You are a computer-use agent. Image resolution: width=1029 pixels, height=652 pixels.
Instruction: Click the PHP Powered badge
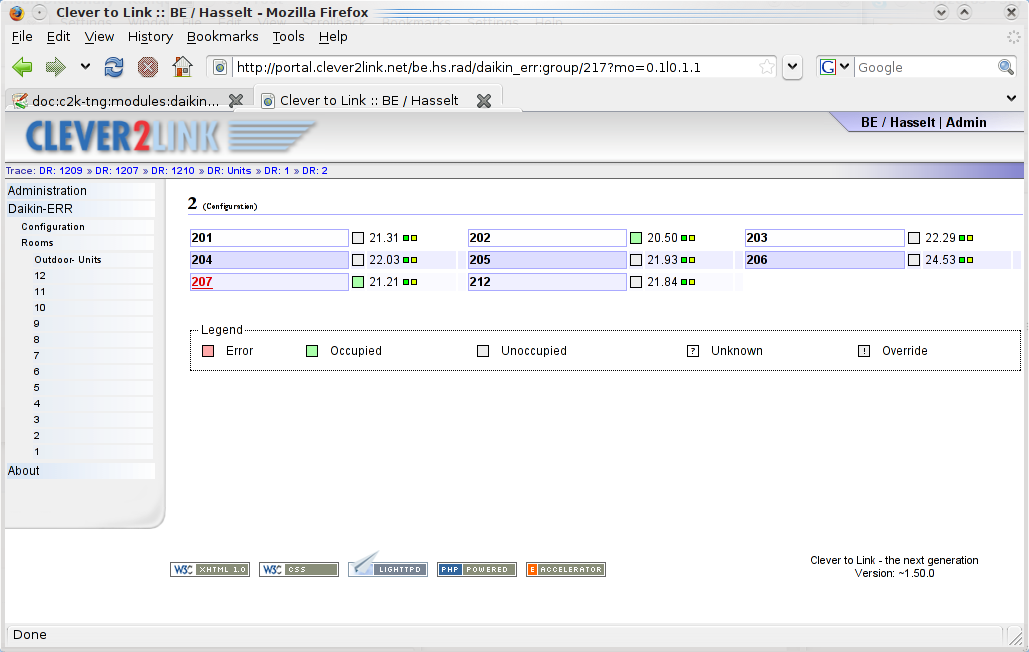476,569
